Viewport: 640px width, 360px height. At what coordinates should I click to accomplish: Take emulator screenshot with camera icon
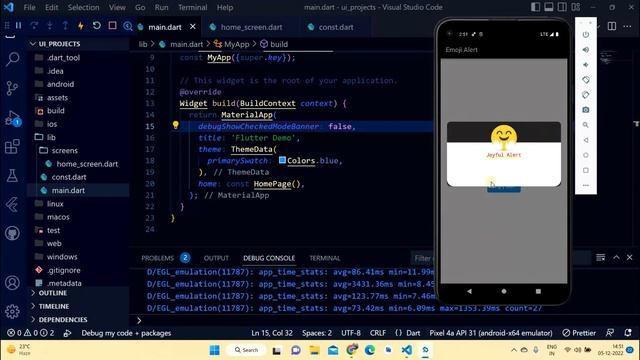click(x=586, y=110)
